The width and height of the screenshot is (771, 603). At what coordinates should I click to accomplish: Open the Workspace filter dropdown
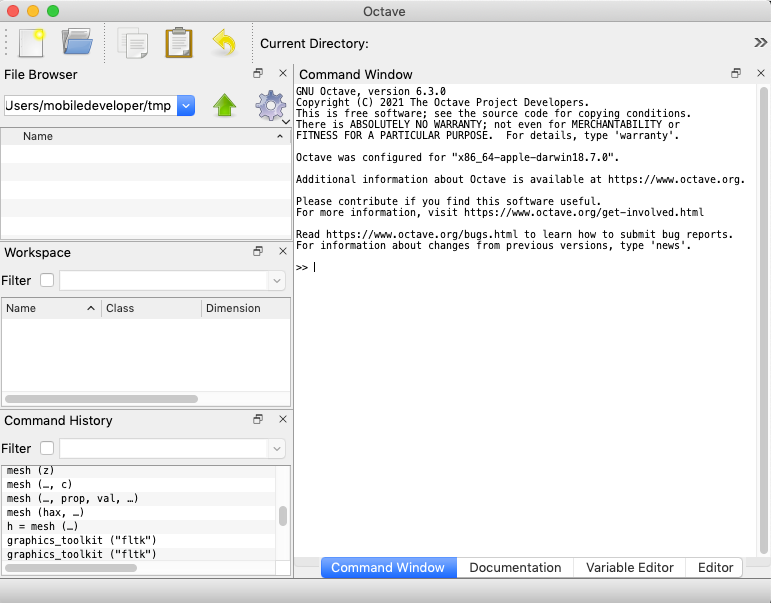(277, 281)
